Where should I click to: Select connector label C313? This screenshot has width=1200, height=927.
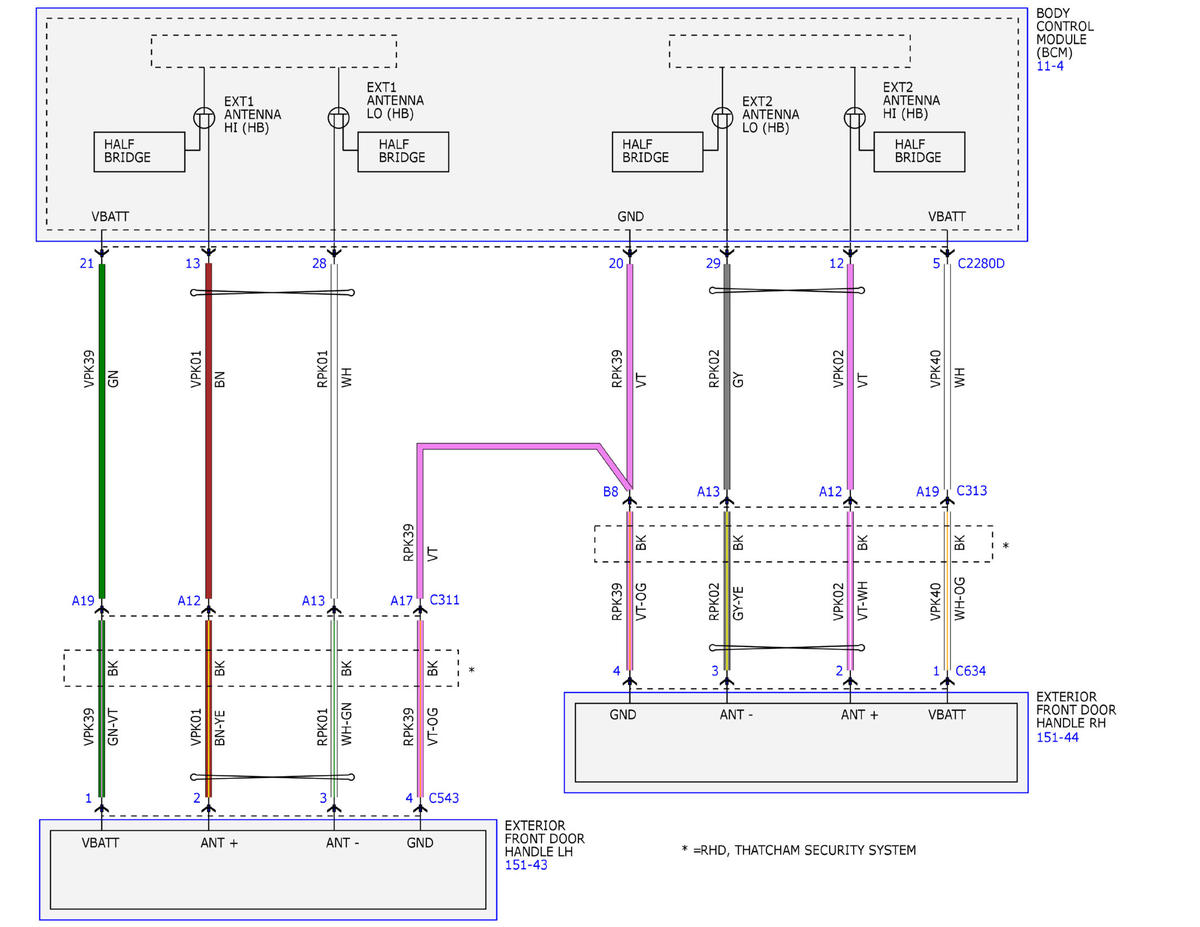(x=972, y=491)
